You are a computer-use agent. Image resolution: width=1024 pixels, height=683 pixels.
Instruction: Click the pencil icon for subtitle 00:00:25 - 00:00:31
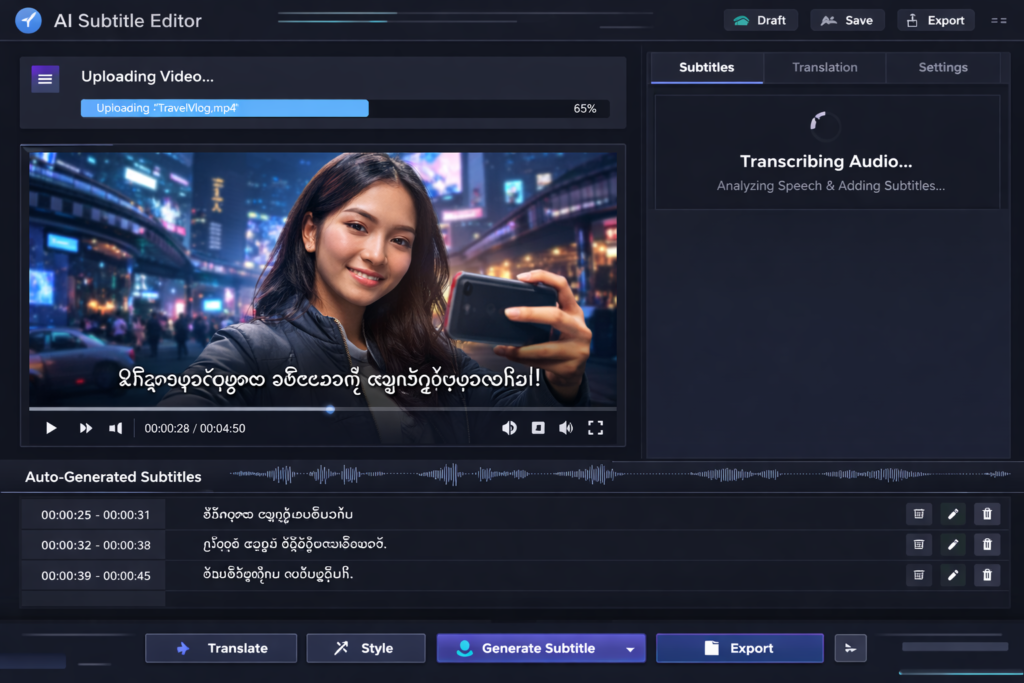[953, 514]
